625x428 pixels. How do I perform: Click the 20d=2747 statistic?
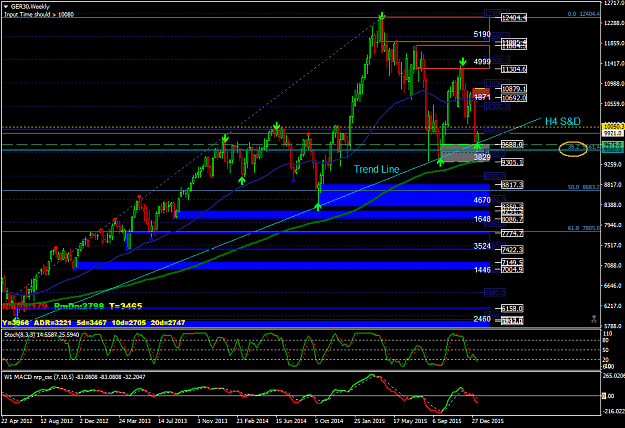tap(168, 323)
